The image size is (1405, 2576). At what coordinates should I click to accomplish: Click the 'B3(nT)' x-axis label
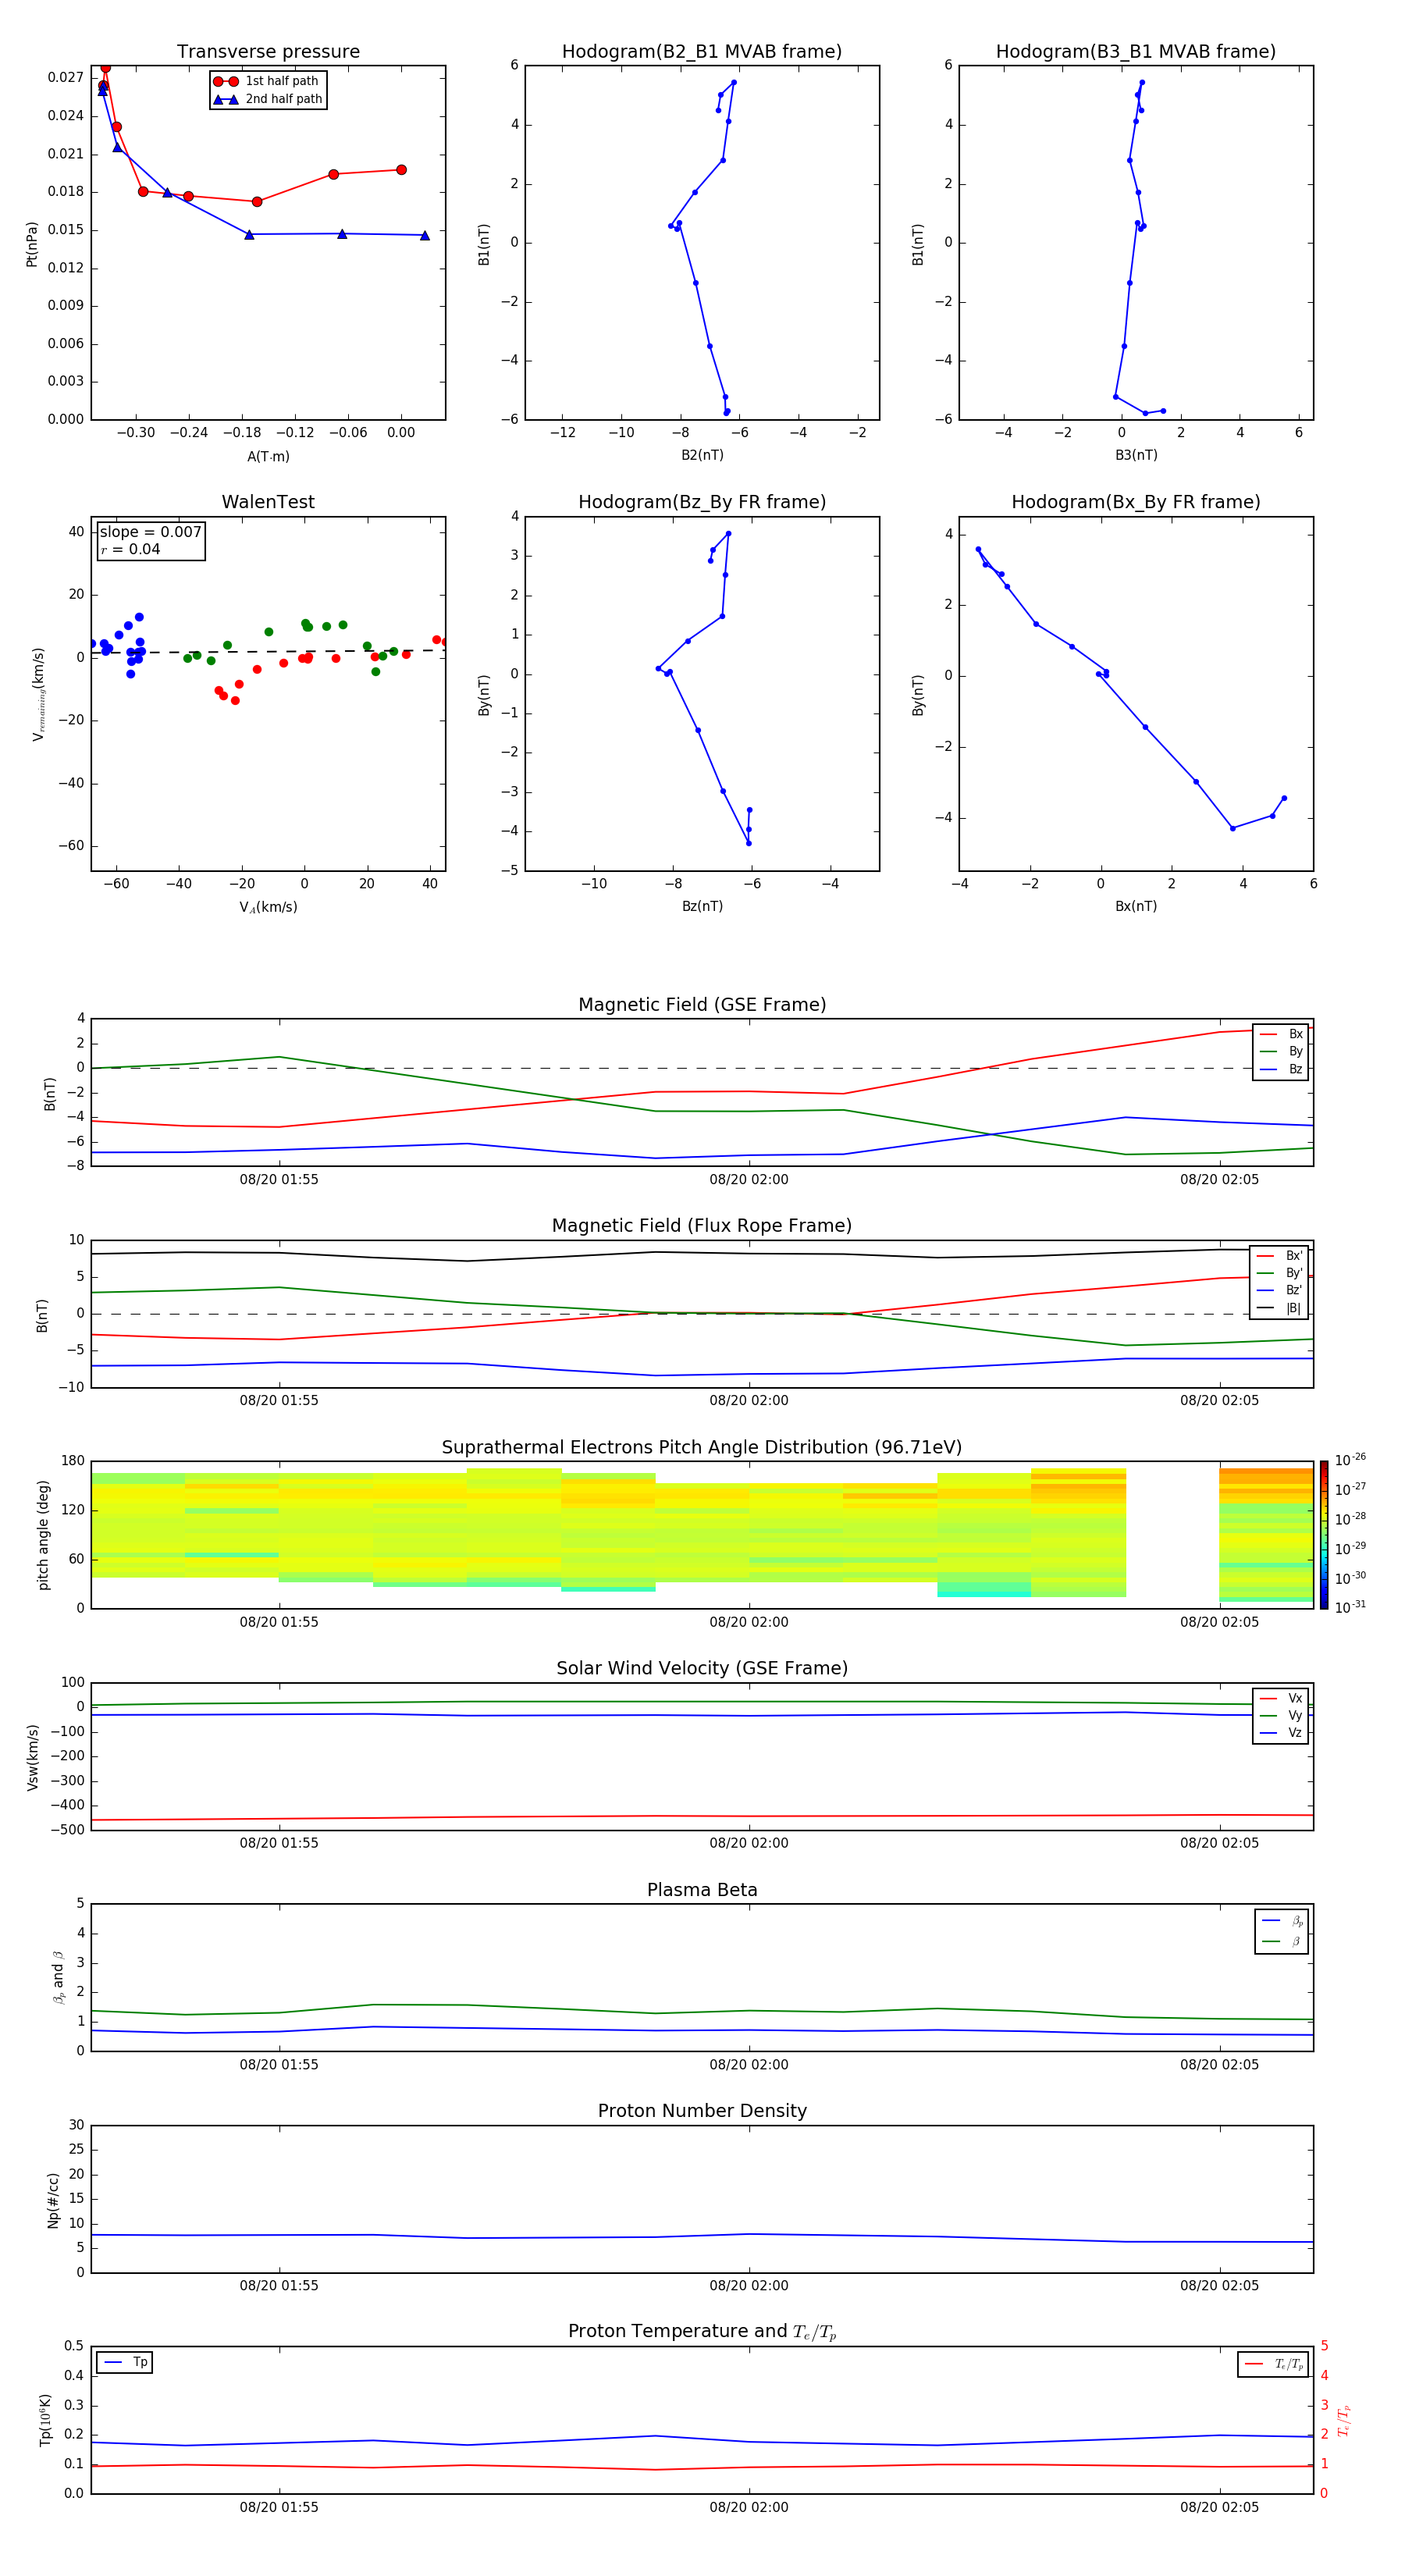(x=1136, y=455)
